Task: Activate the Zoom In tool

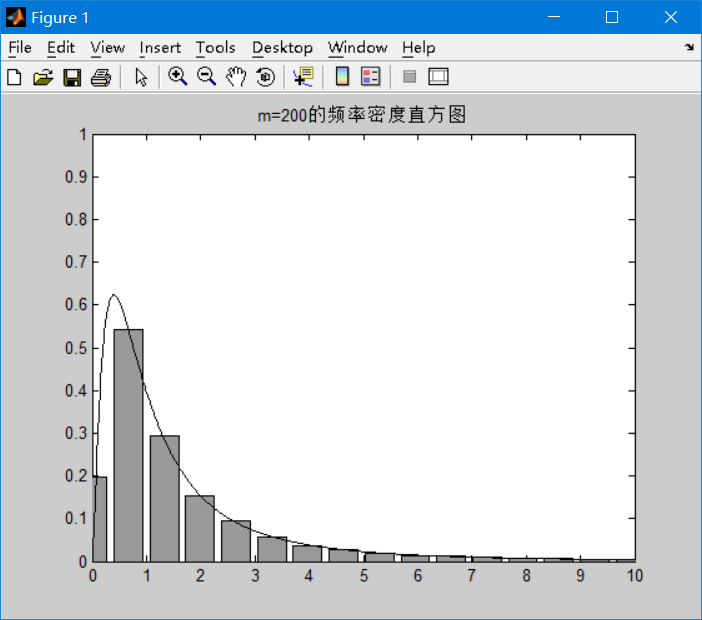Action: 178,77
